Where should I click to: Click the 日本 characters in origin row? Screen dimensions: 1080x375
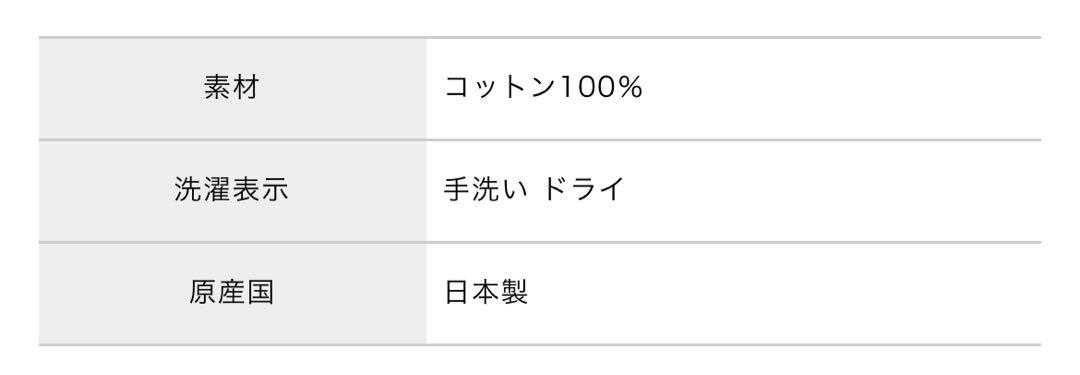click(x=472, y=292)
